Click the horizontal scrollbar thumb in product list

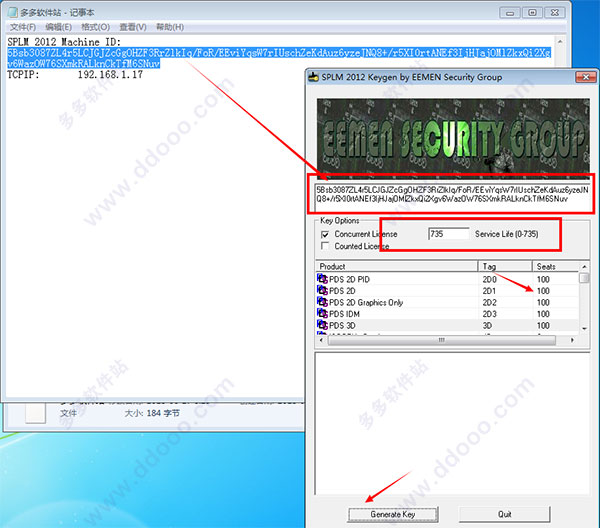(442, 340)
